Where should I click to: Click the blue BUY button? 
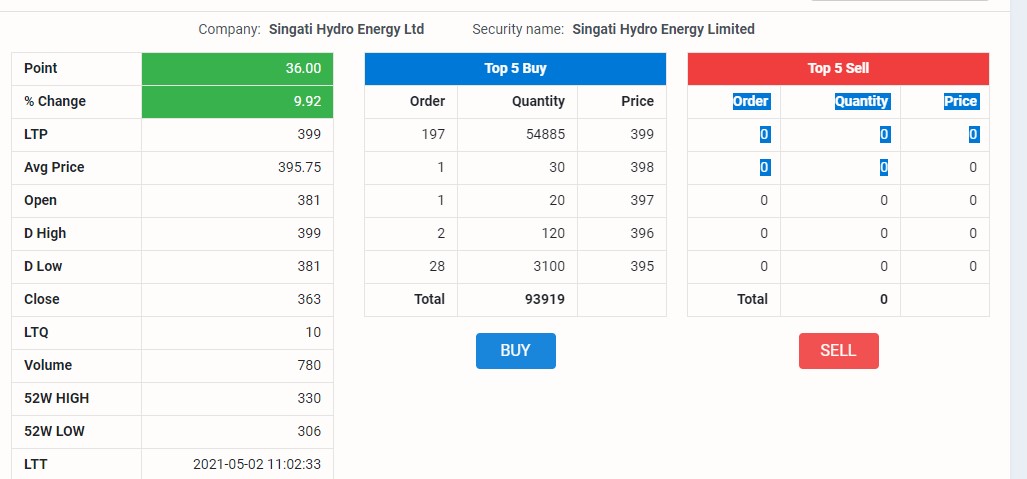click(x=515, y=351)
